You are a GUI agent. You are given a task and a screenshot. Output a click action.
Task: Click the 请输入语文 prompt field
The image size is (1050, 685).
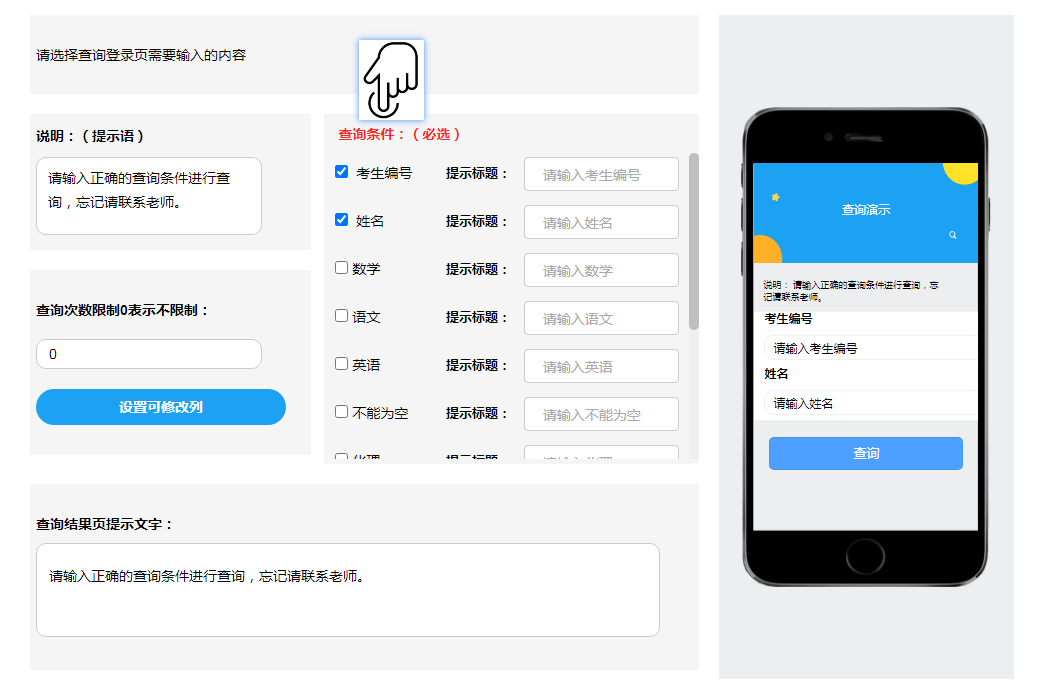coord(601,318)
